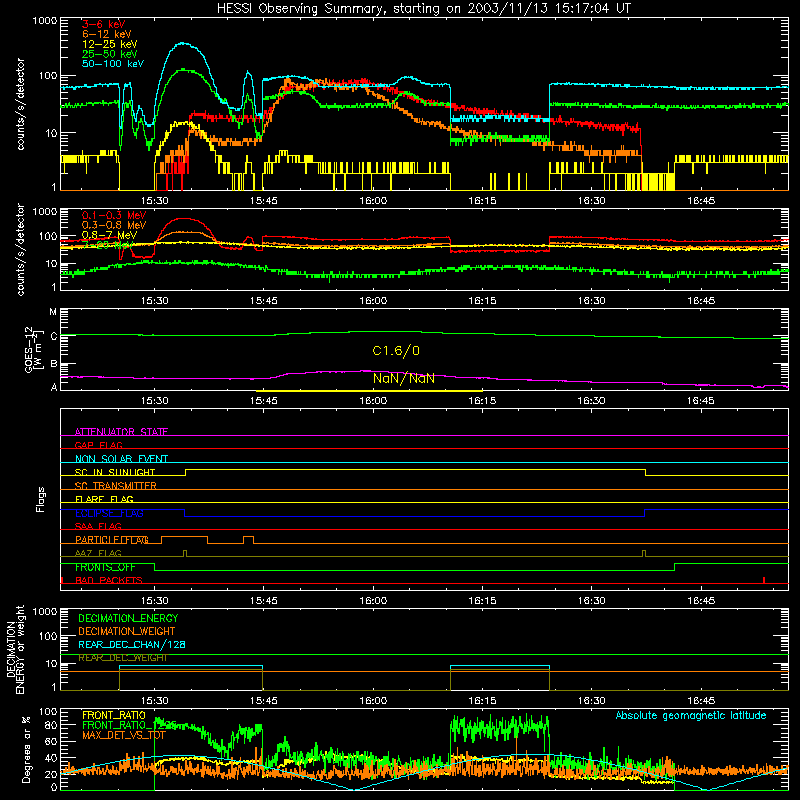Select the ATTENUATOR_STATE flag label
The width and height of the screenshot is (800, 800).
coord(121,432)
